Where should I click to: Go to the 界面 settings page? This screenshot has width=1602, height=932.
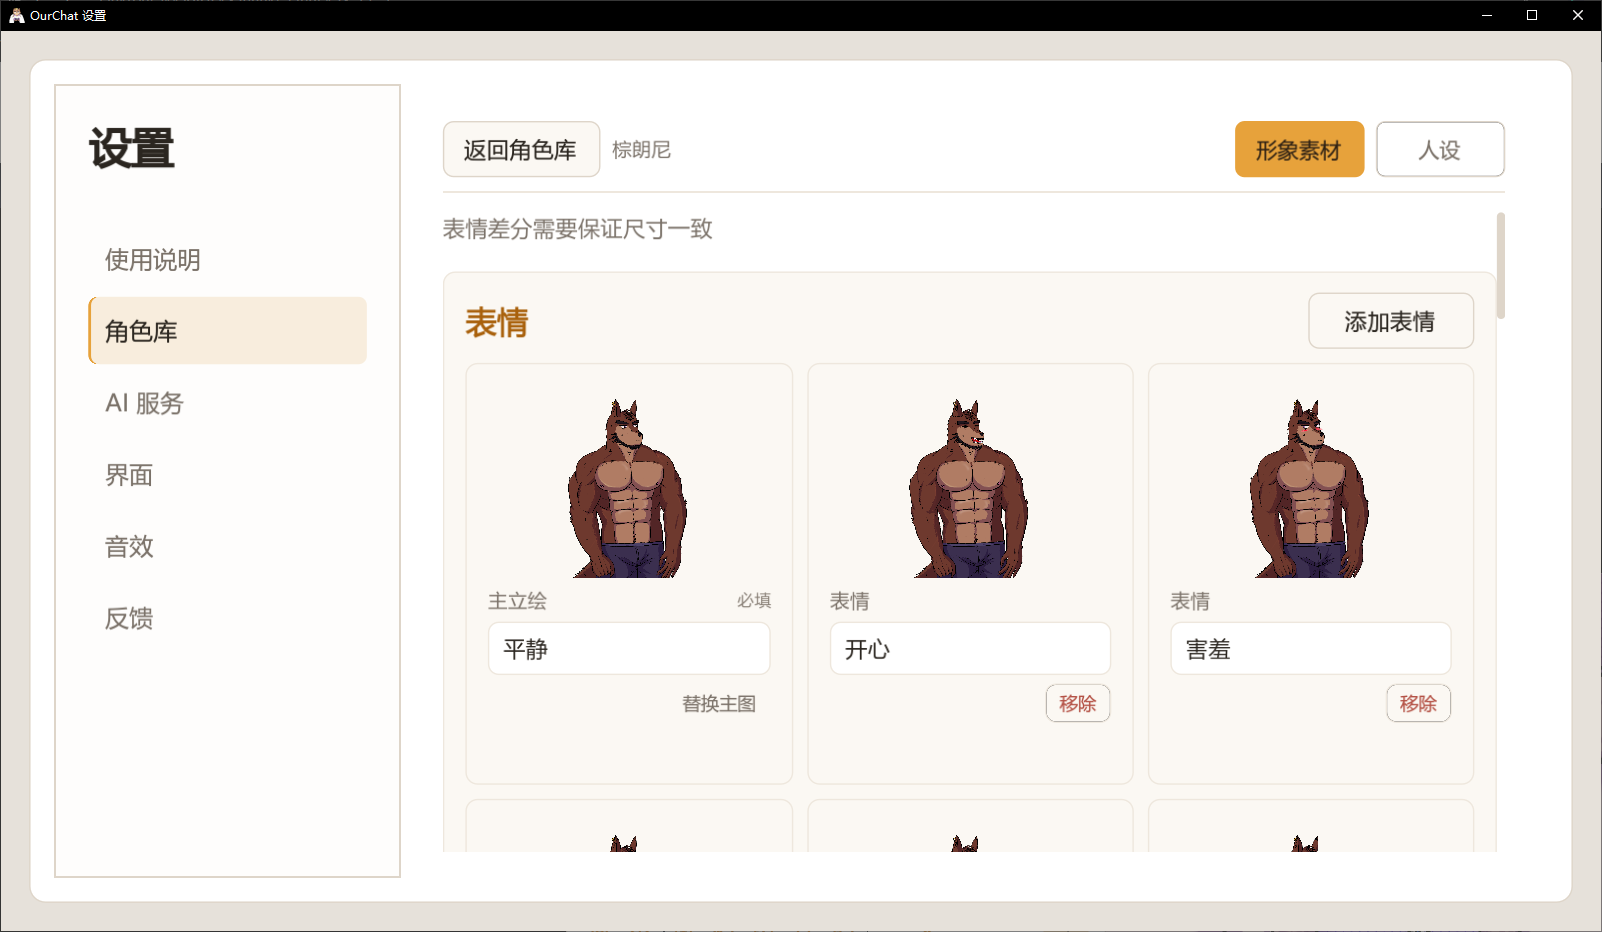click(228, 475)
